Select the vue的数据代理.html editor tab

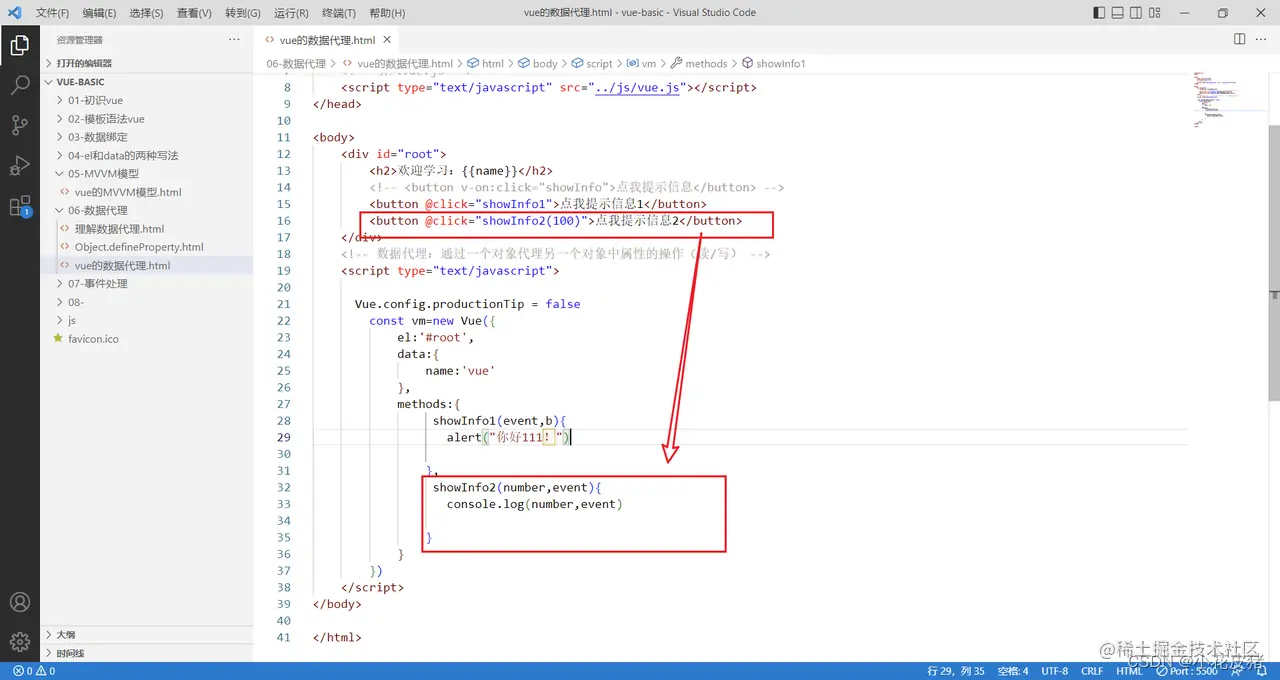point(328,40)
